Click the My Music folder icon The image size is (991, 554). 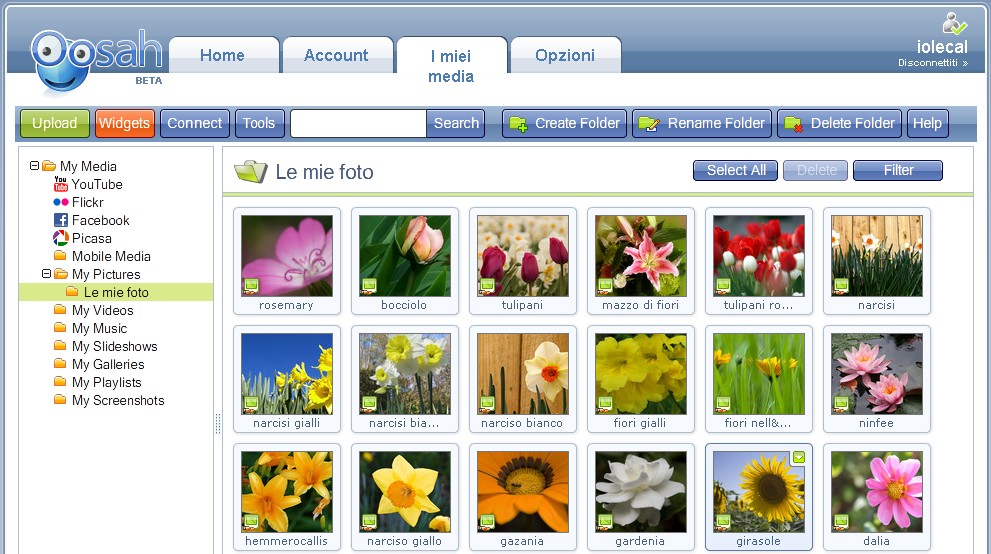[60, 328]
